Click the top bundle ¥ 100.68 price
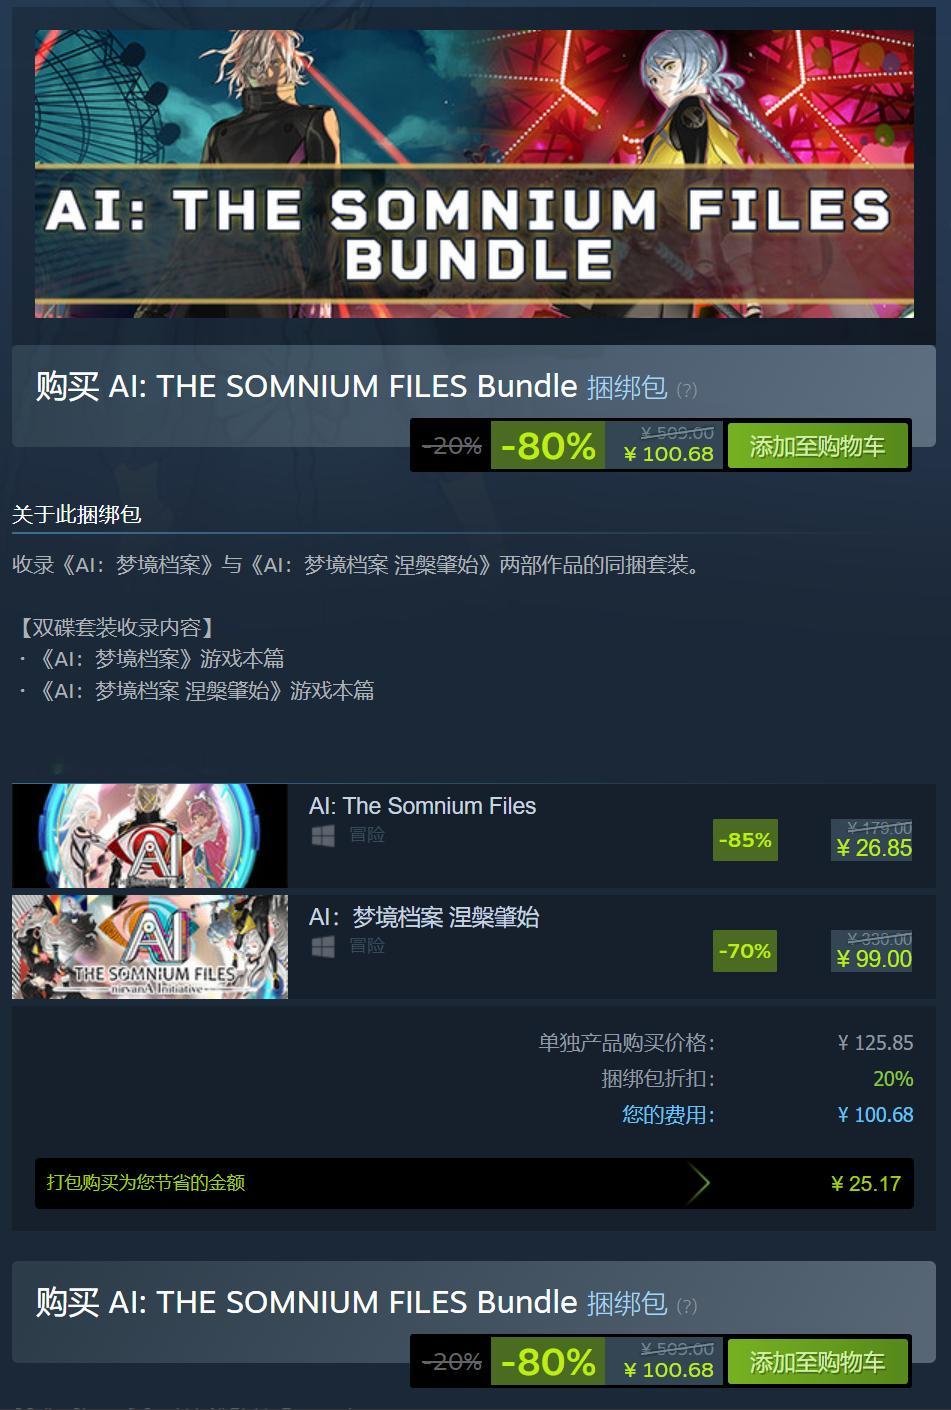951x1410 pixels. click(669, 454)
